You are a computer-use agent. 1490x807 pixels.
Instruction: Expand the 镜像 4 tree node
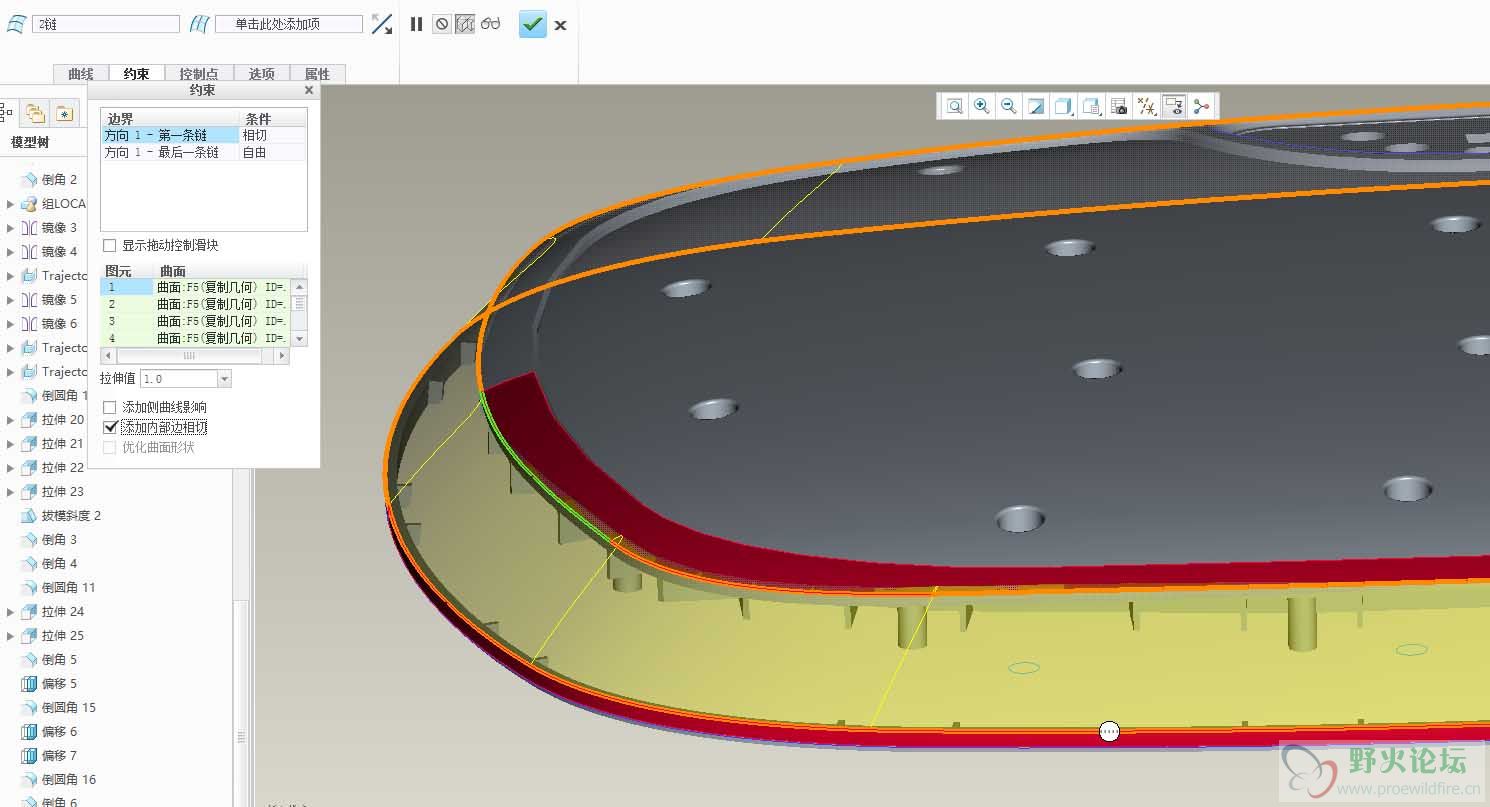pos(10,252)
